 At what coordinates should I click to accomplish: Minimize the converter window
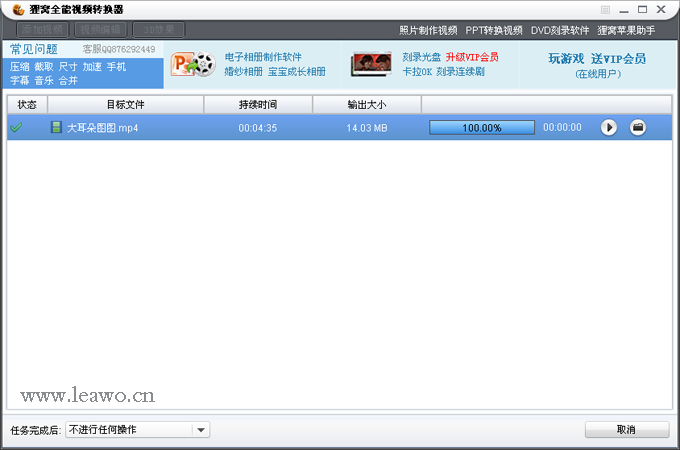click(624, 10)
